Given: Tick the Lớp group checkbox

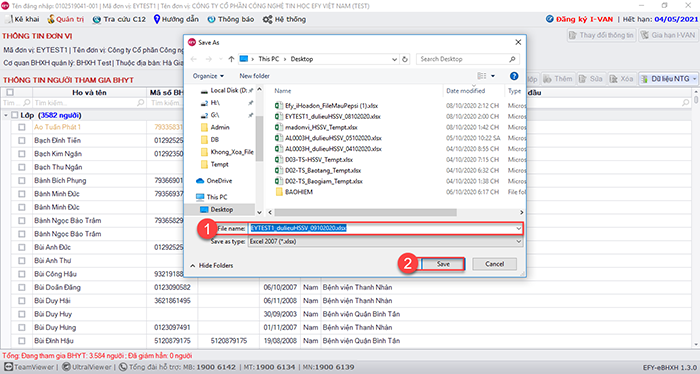Looking at the screenshot, I should [15, 115].
